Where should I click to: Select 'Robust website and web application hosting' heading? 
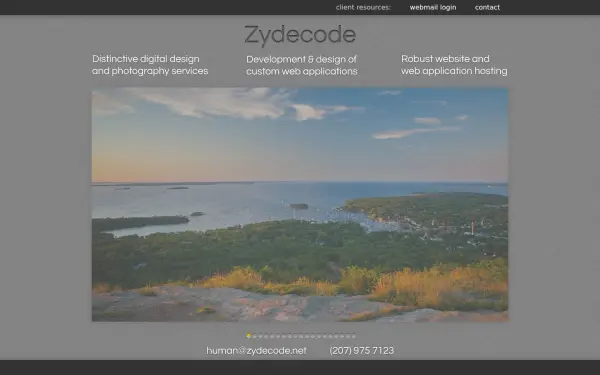tap(454, 65)
